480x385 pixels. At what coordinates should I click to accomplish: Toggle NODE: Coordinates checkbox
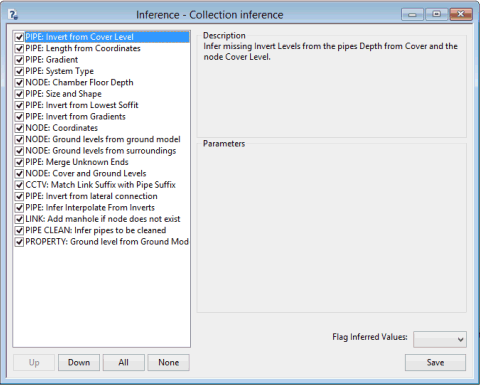[19, 128]
